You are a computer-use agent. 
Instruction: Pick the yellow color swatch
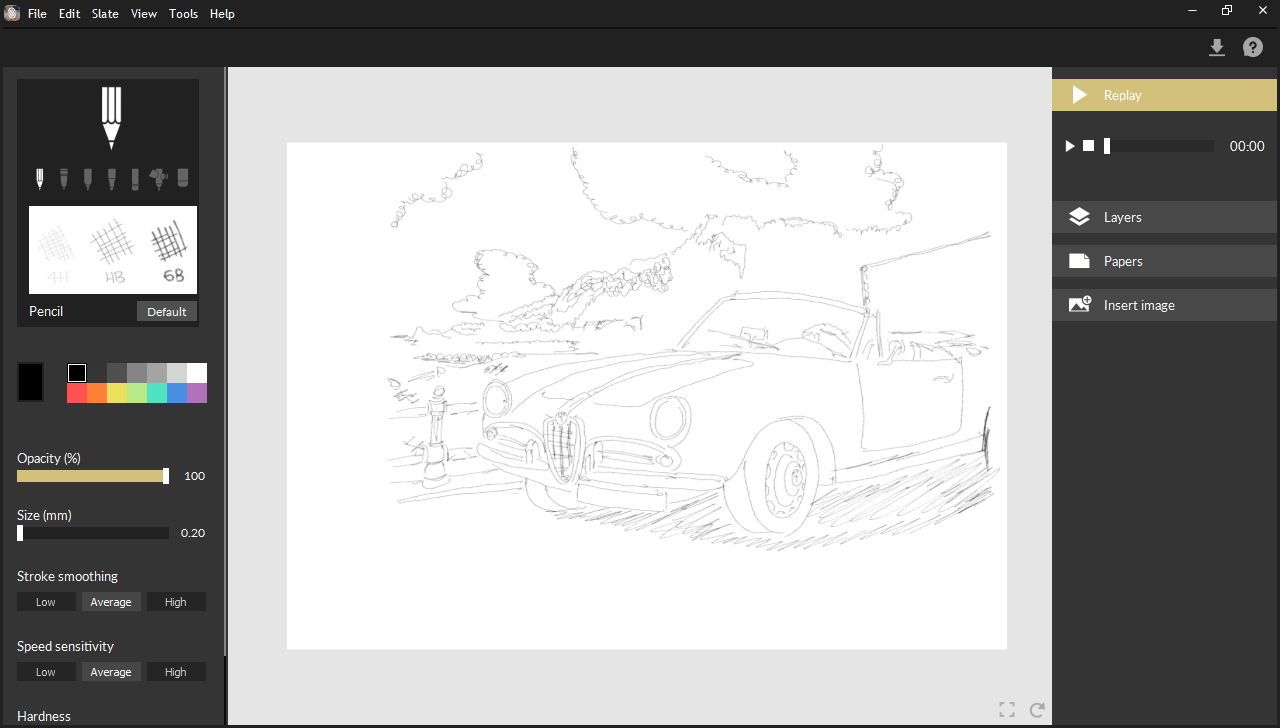click(117, 393)
